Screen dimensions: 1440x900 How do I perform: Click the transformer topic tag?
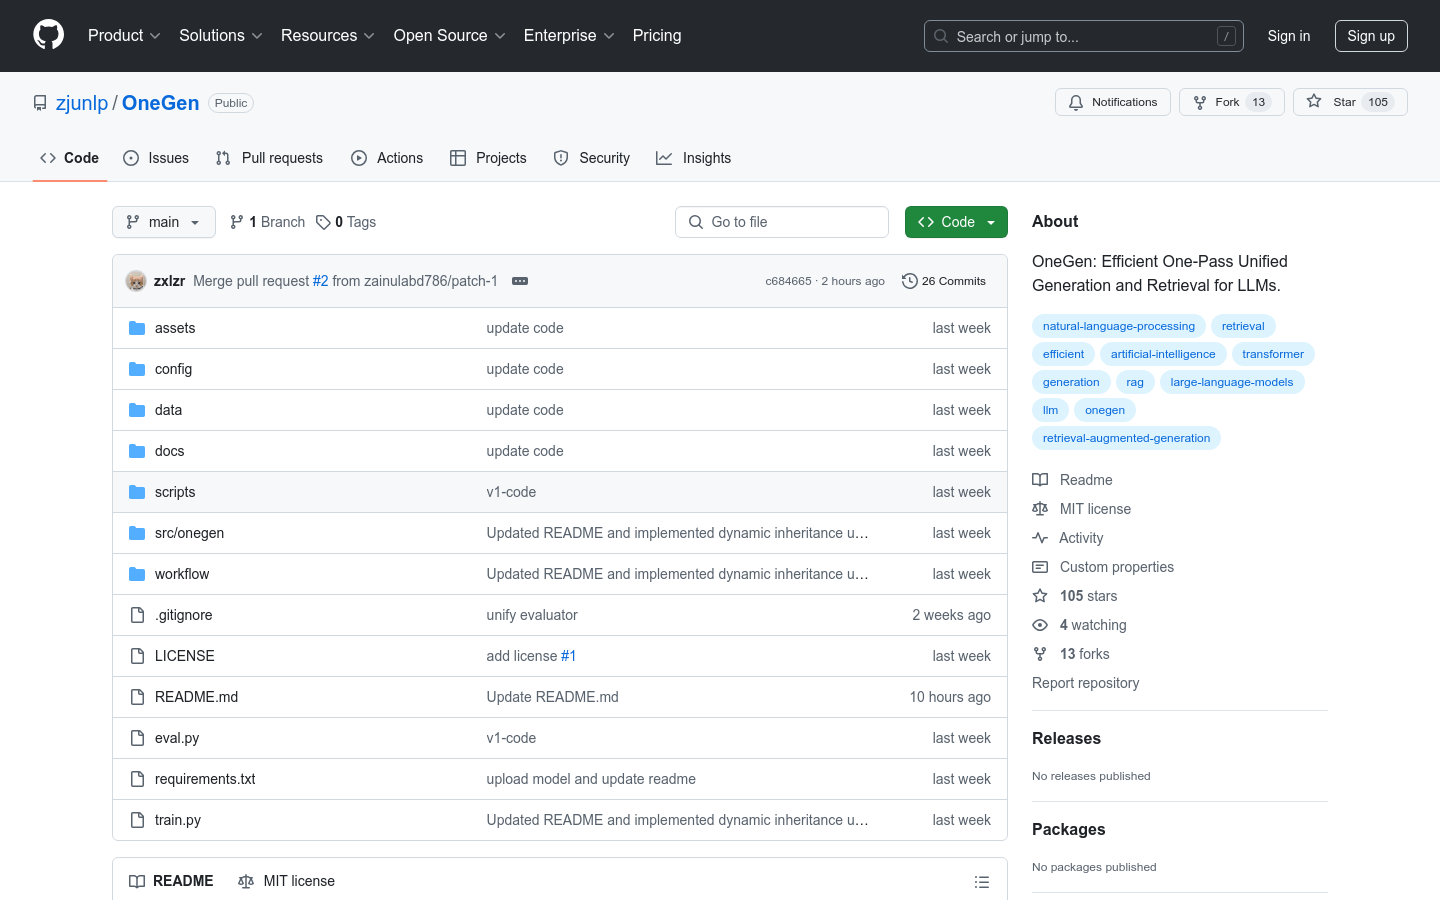pos(1273,354)
